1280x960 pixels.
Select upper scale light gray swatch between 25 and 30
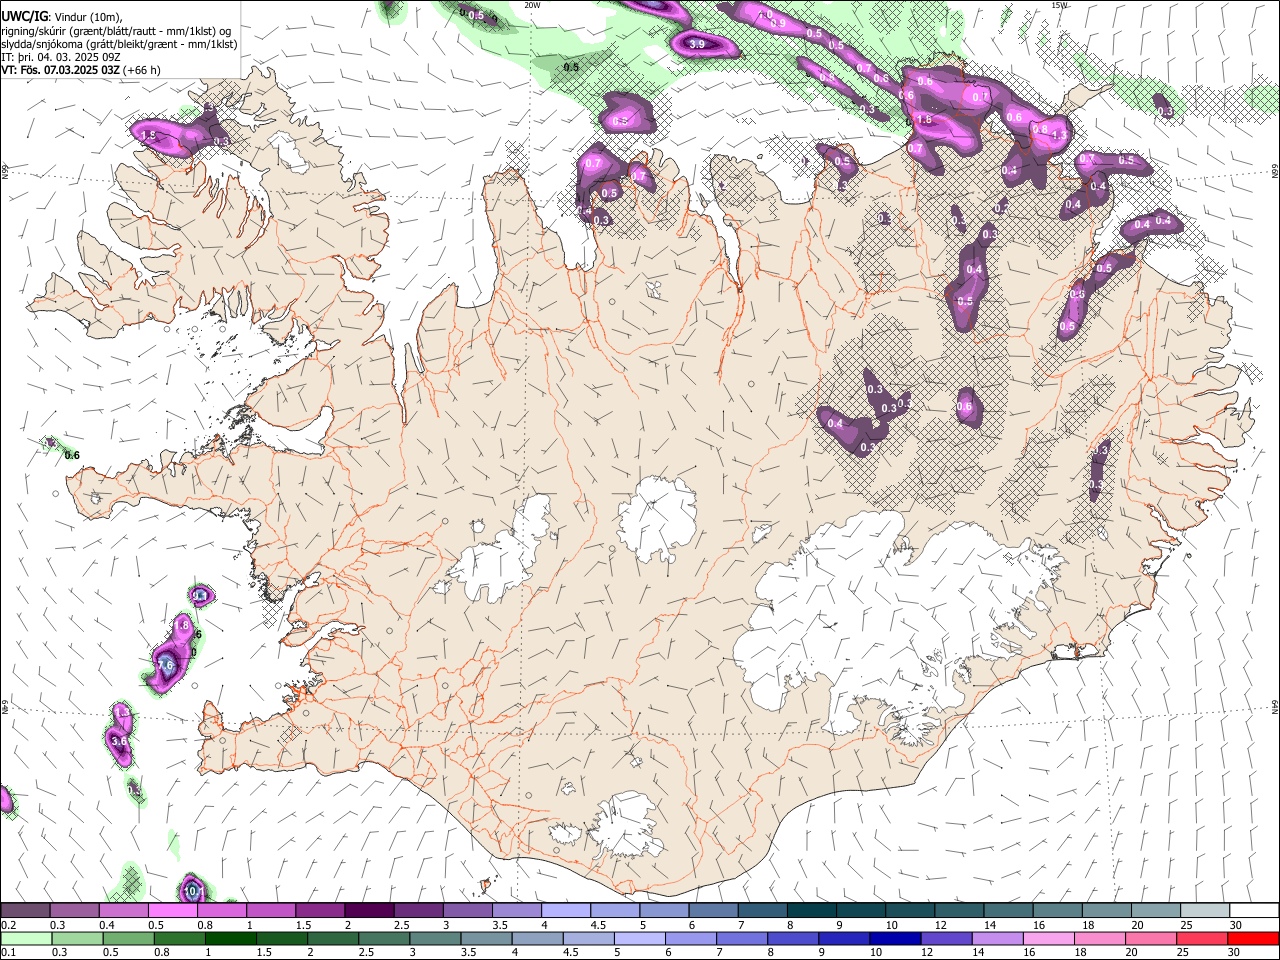point(1204,911)
